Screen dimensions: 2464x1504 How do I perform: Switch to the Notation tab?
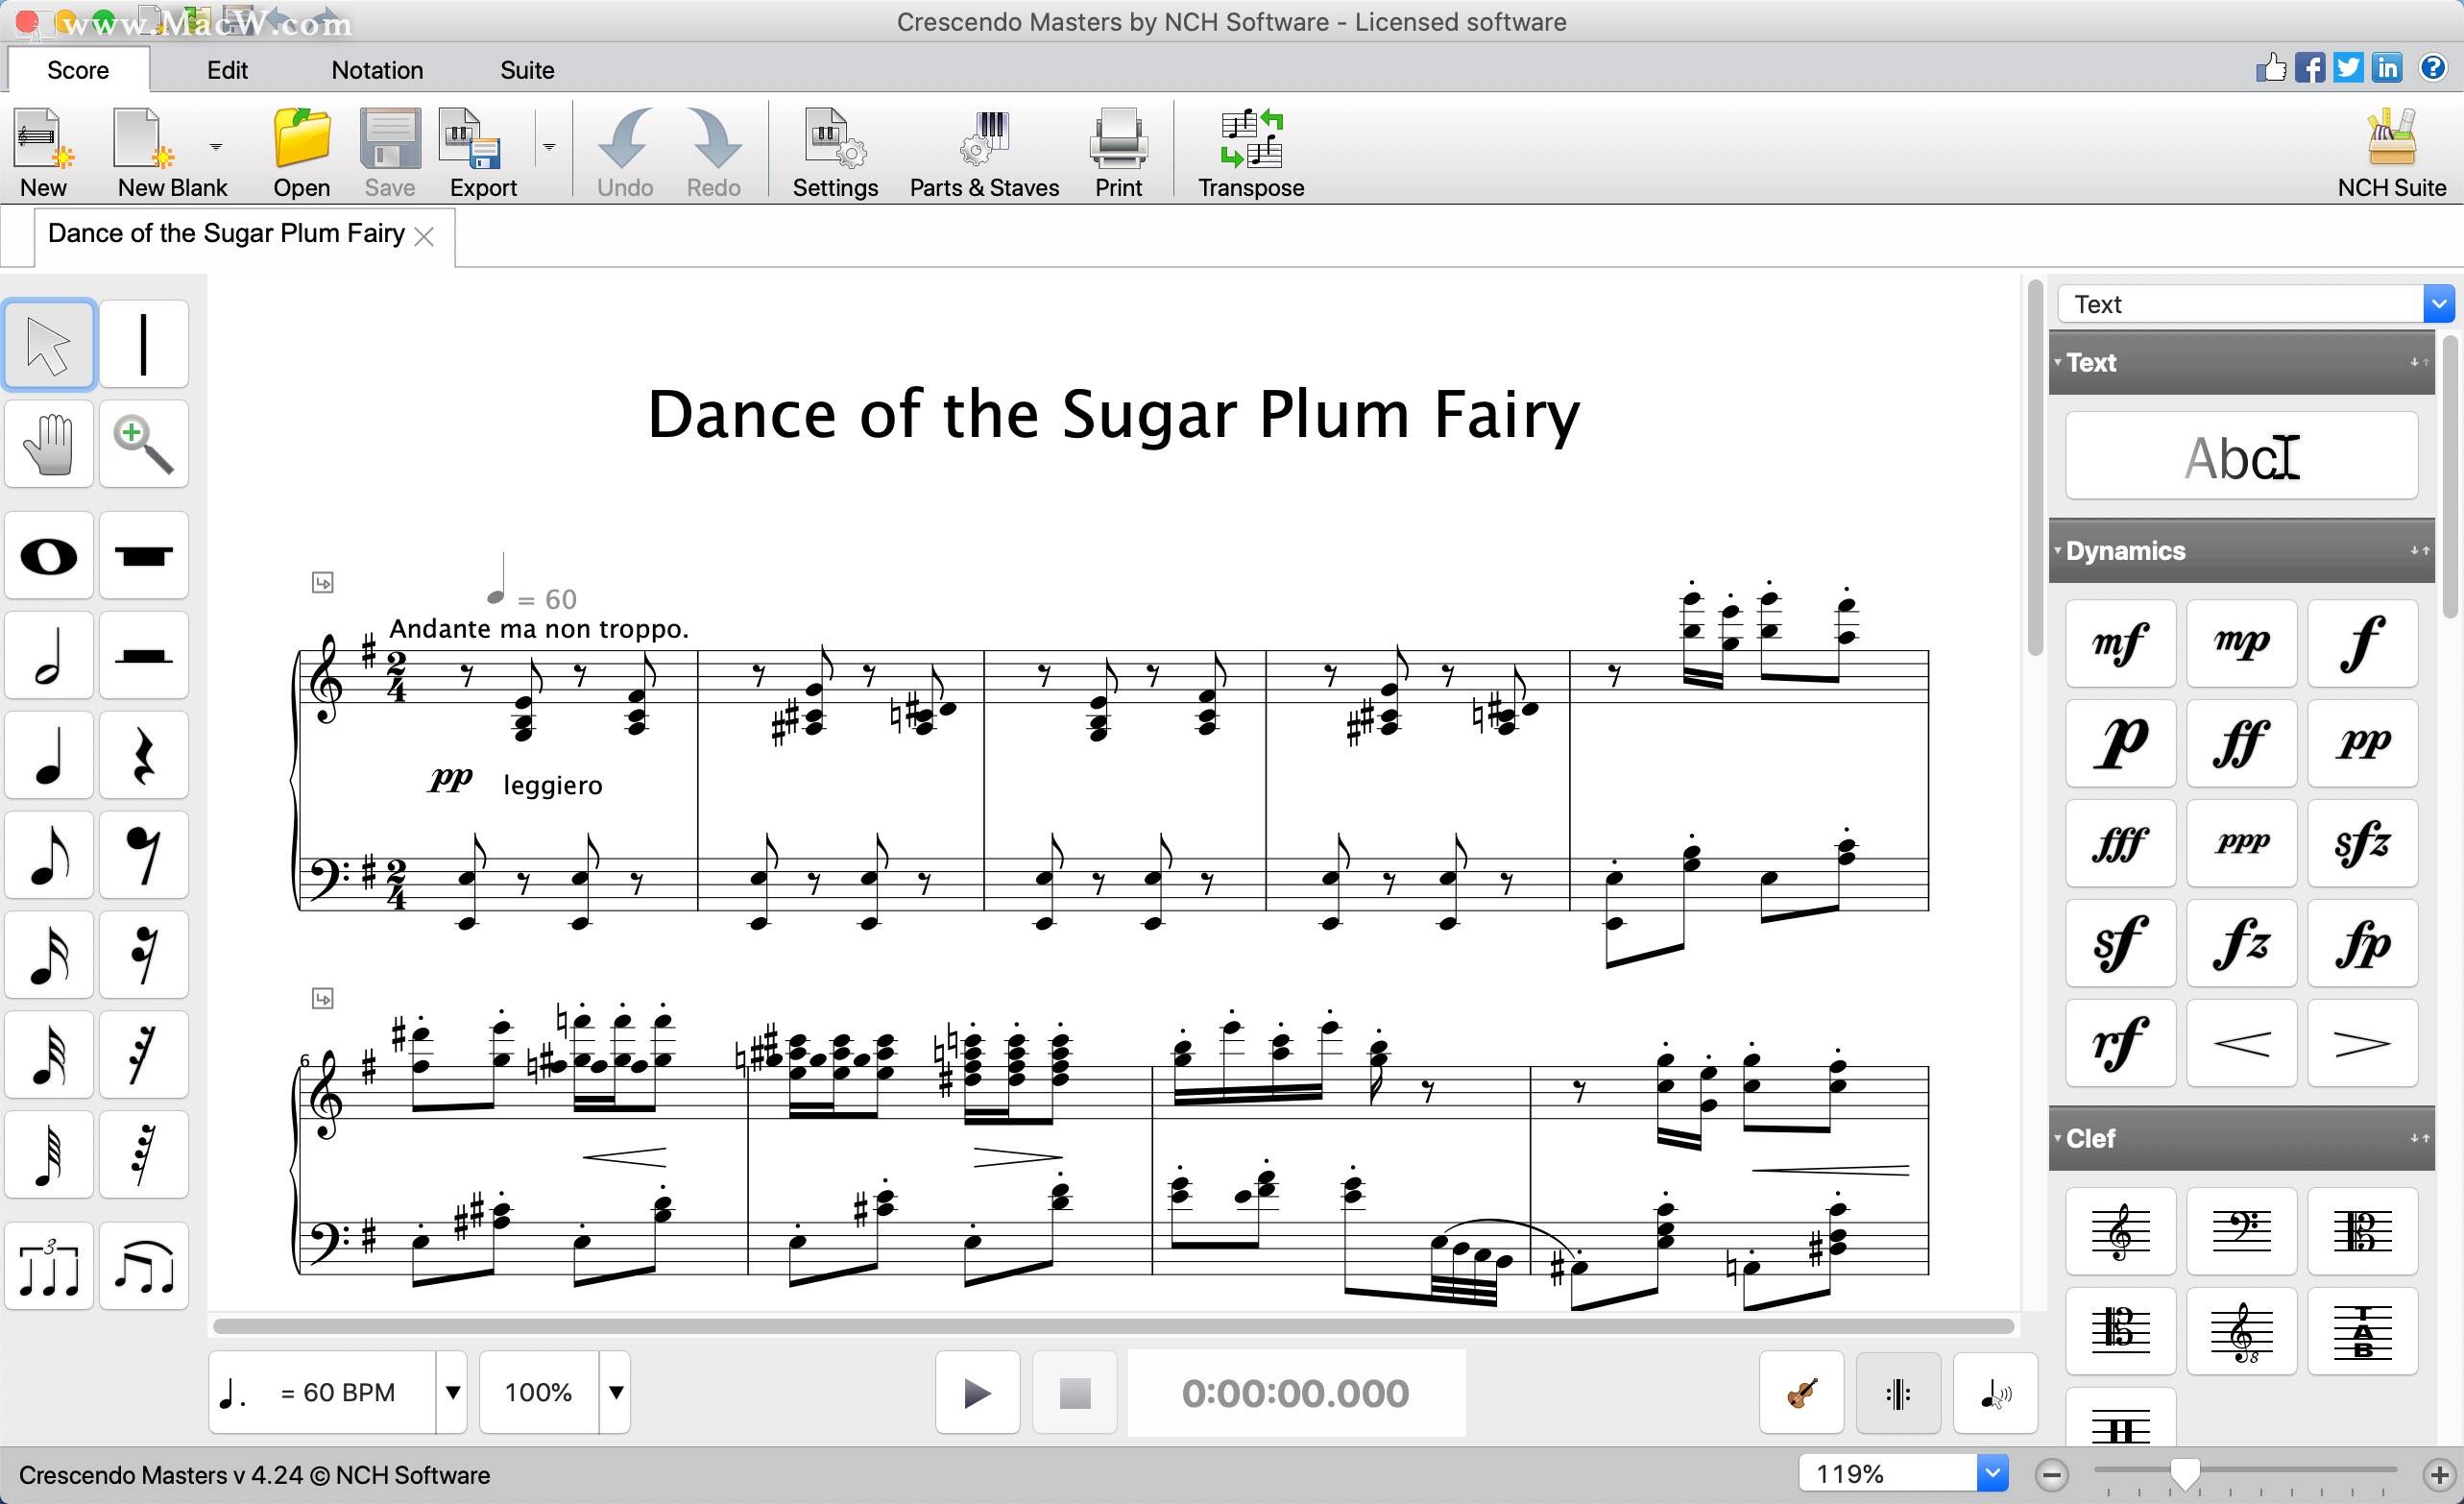pyautogui.click(x=377, y=70)
